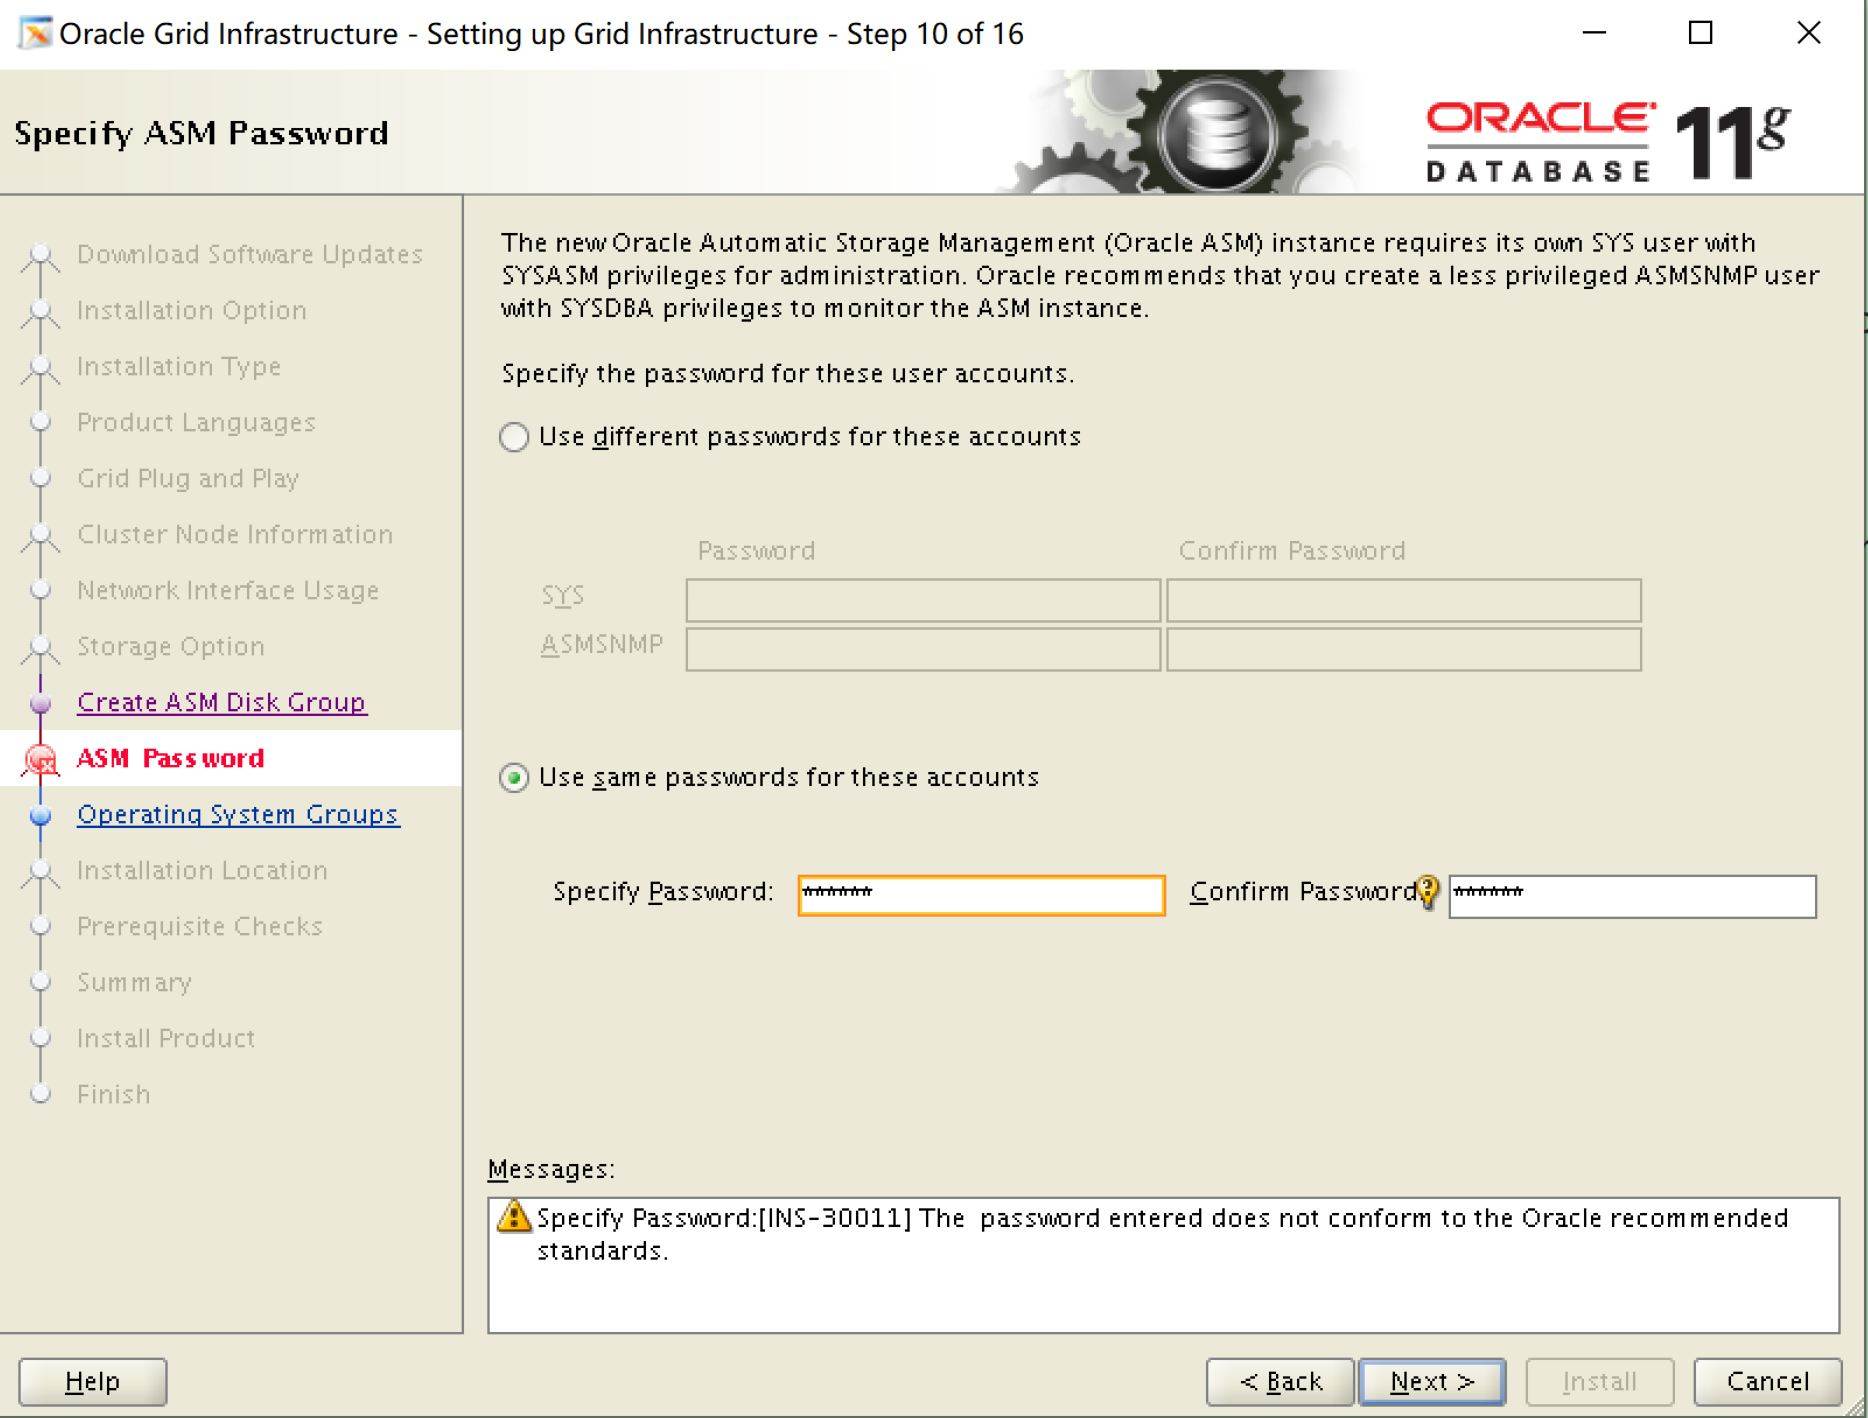The image size is (1868, 1418).
Task: Click the Installation Location step bullet
Action: pos(40,872)
